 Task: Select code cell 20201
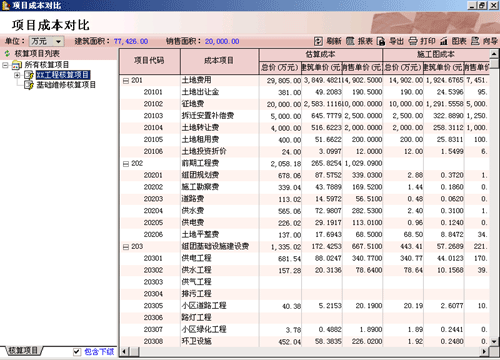(x=150, y=175)
